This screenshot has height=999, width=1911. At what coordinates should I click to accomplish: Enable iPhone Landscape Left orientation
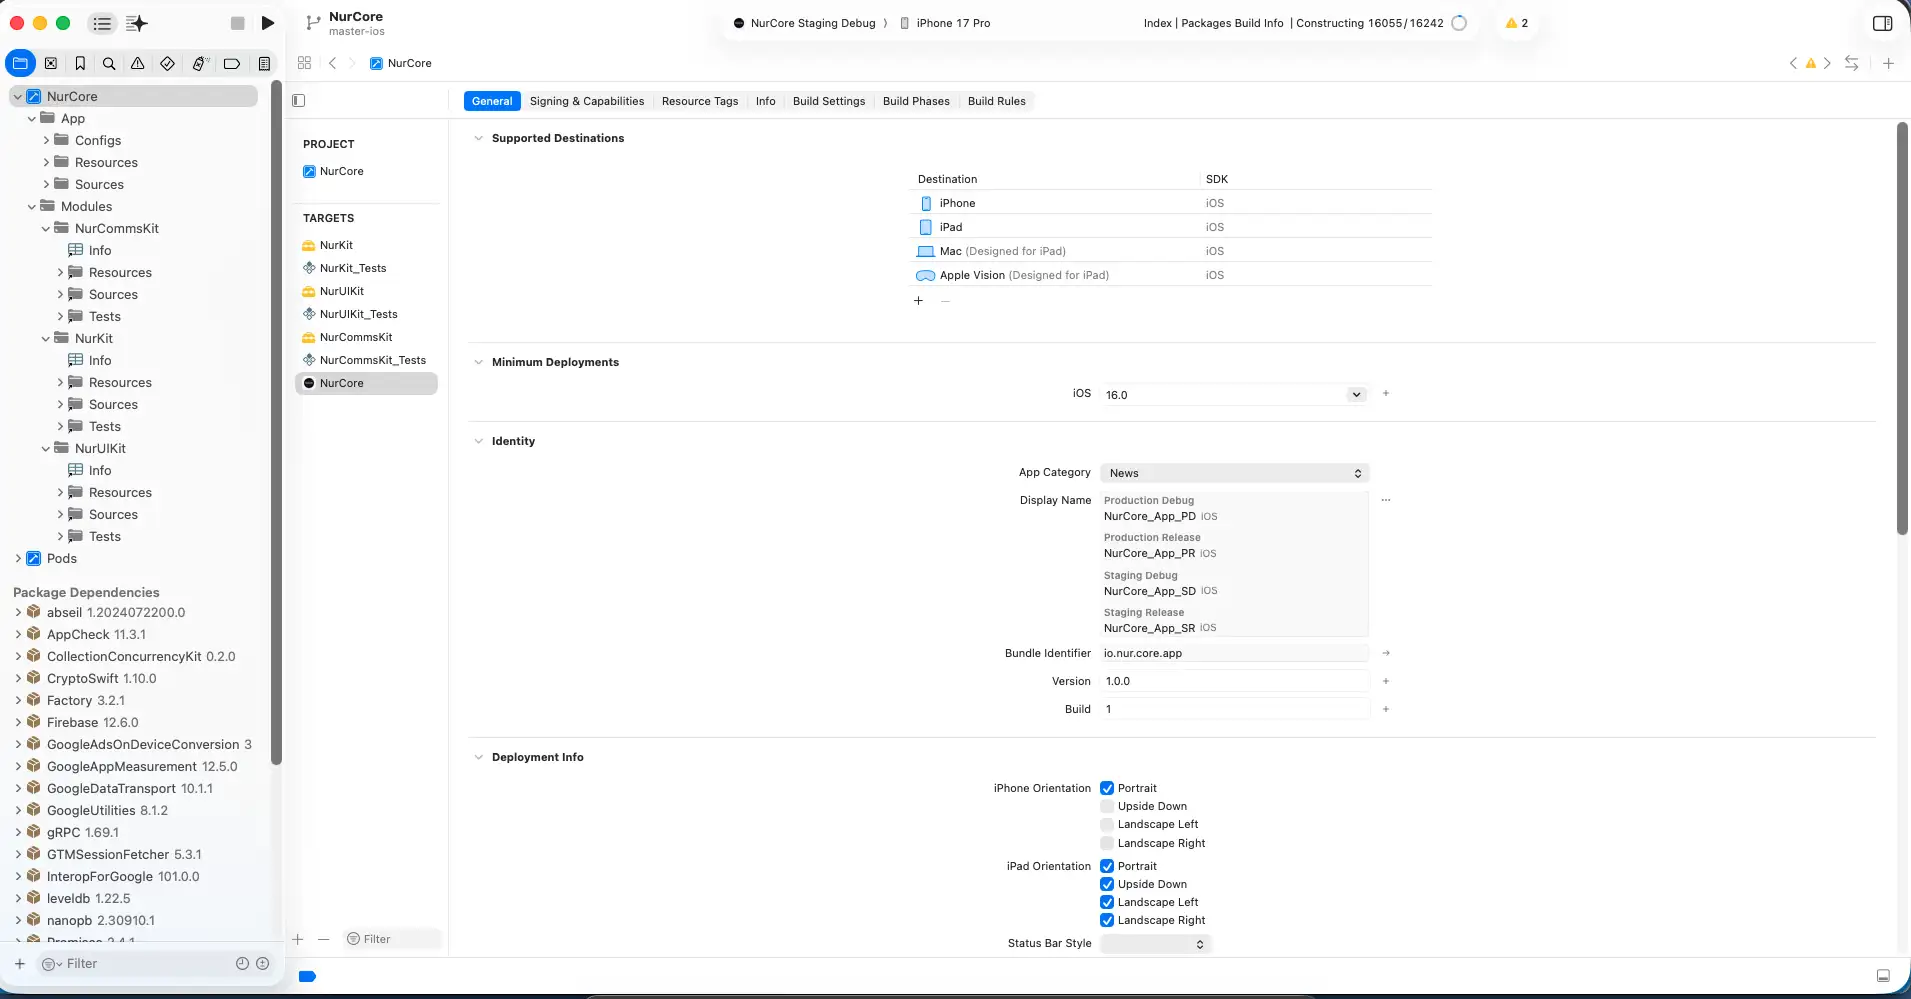(x=1107, y=825)
